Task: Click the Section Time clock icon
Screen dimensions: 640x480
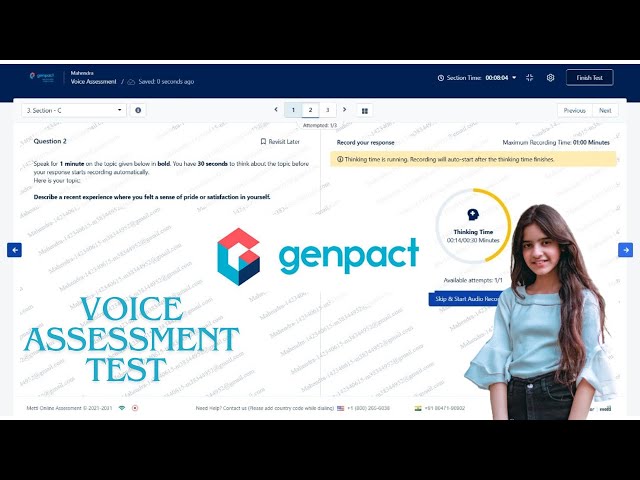Action: [441, 78]
